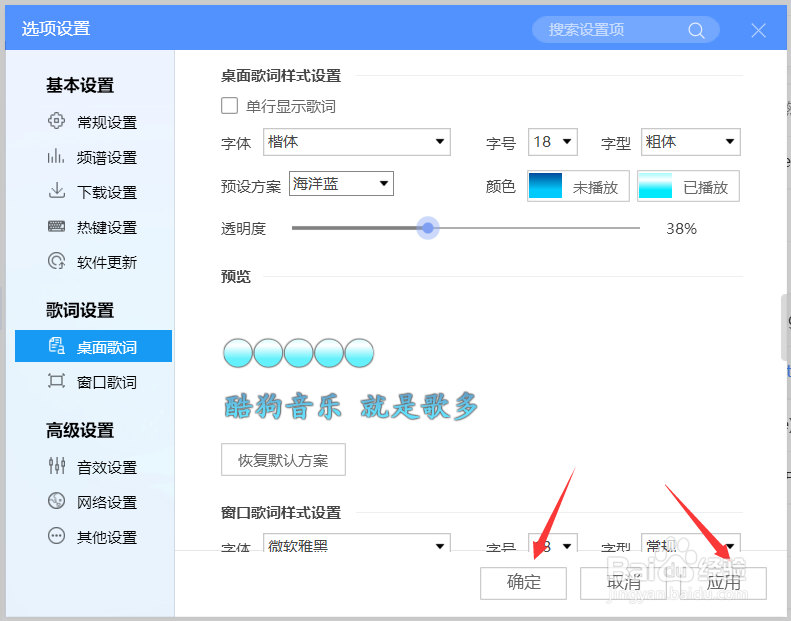Click the ellipsis icon beside 其他设置
The height and width of the screenshot is (621, 791).
coord(56,536)
